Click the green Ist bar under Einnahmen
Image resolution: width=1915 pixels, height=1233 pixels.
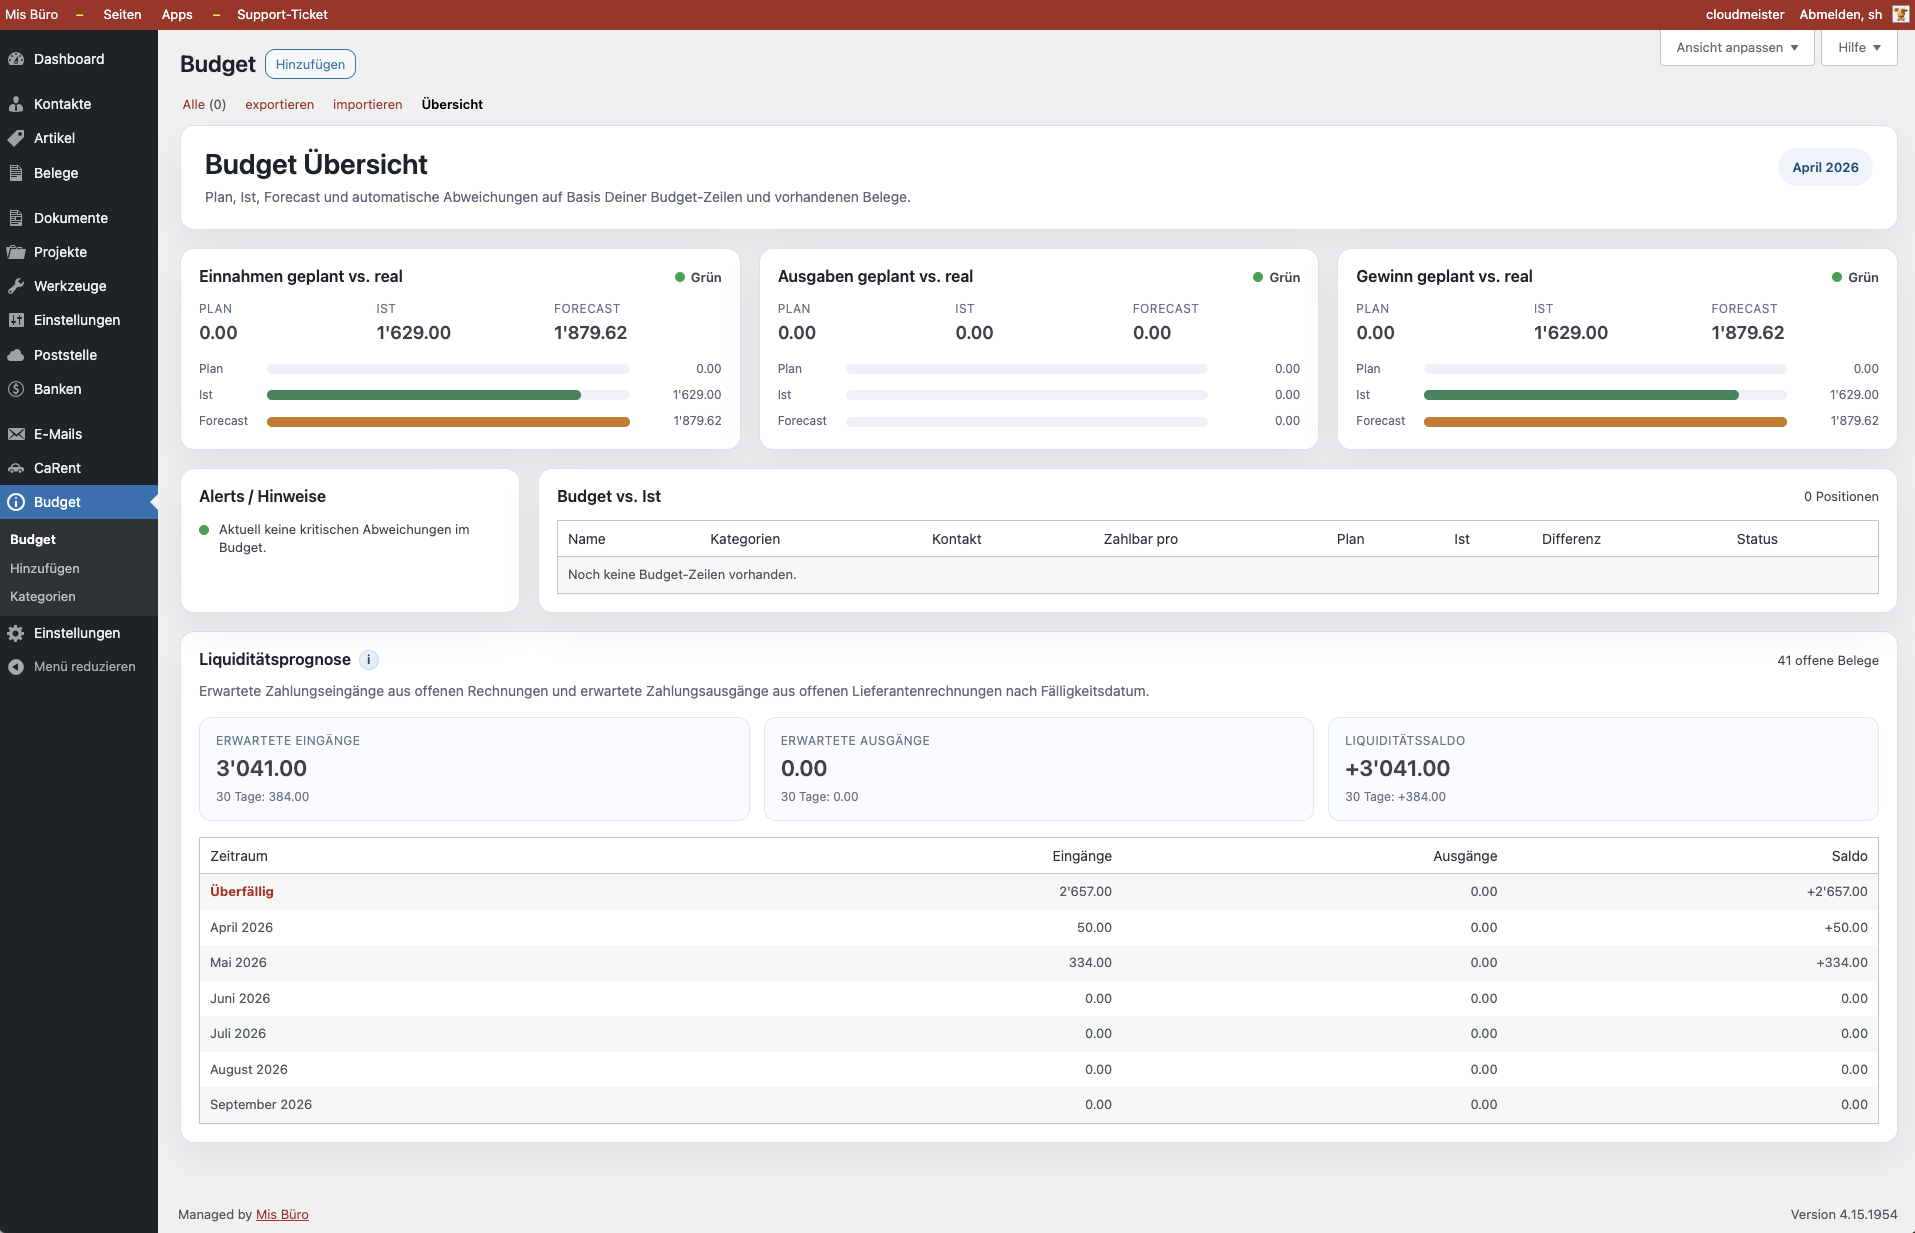423,395
